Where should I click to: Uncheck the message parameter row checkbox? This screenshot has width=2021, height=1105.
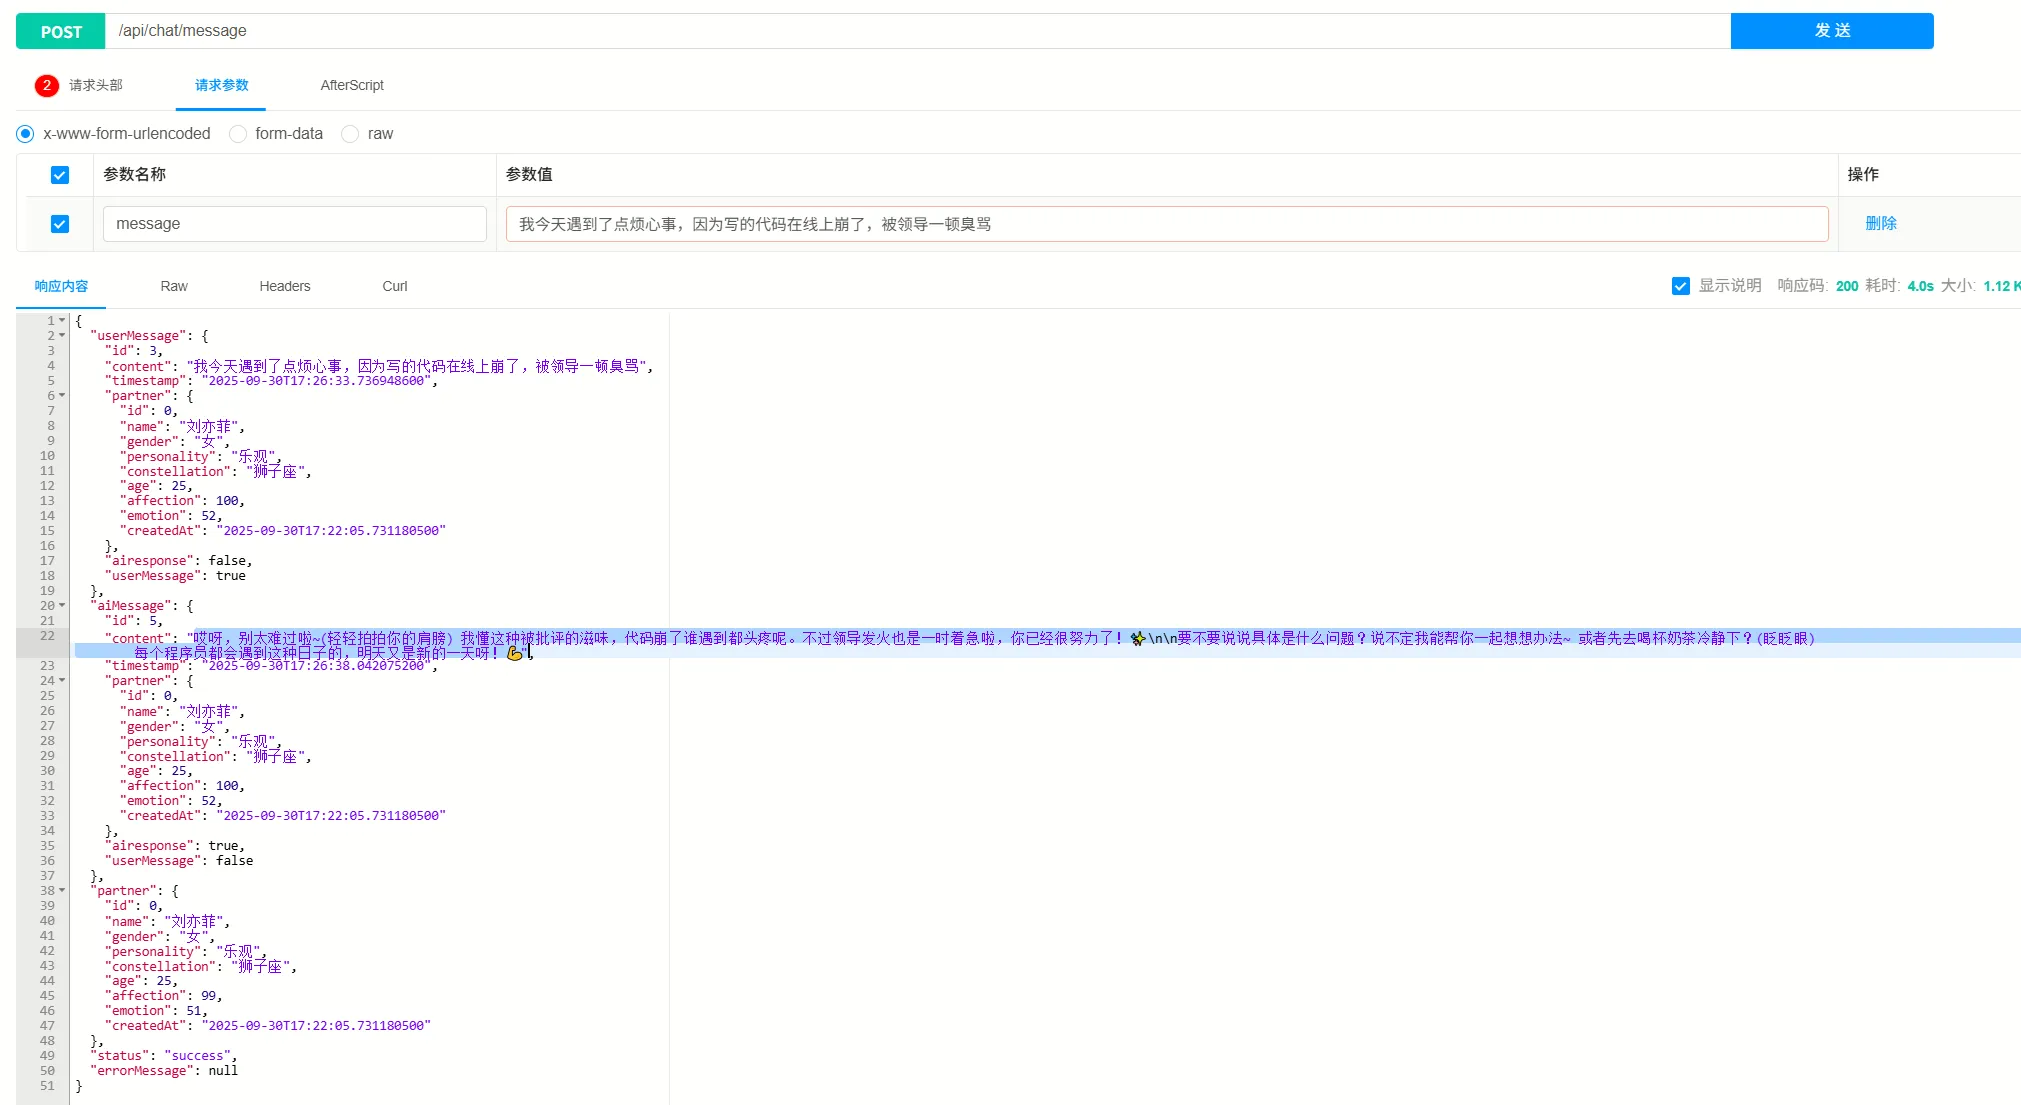60,224
